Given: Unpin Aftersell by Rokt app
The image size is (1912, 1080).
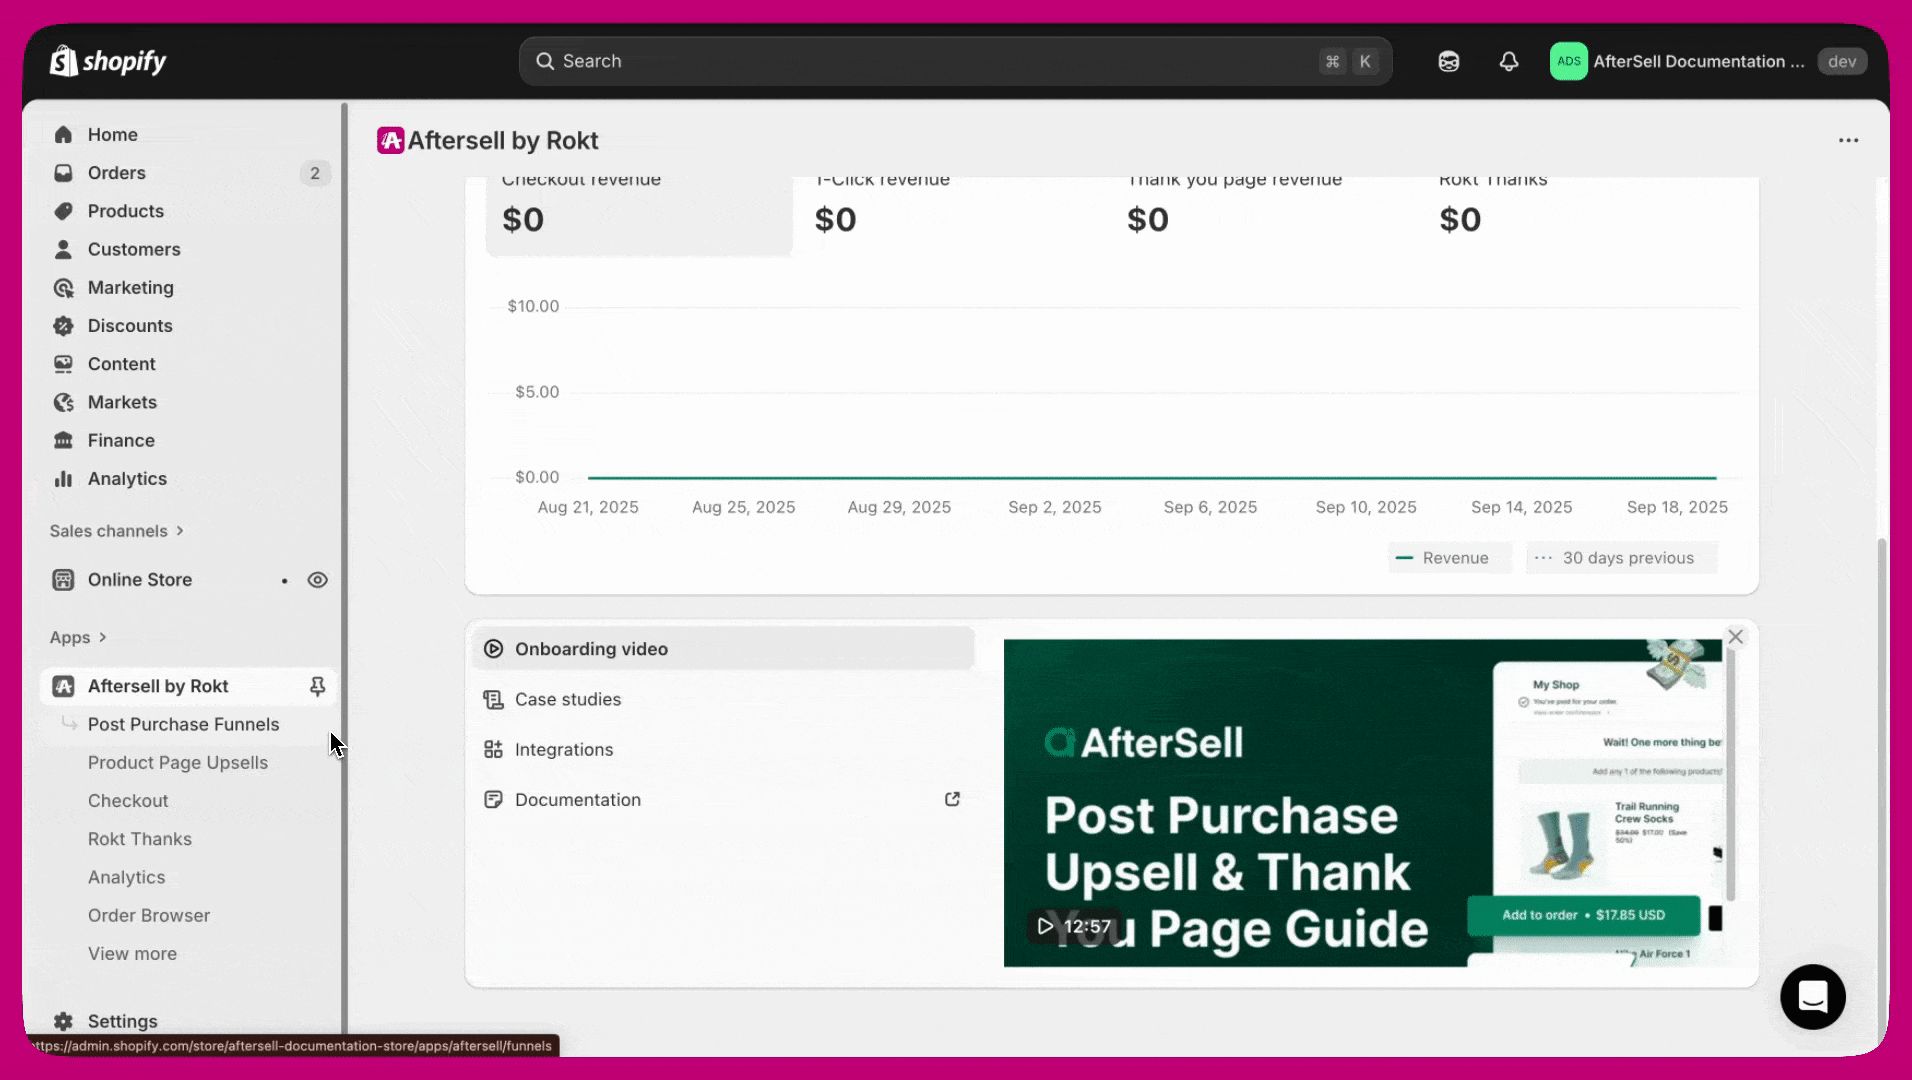Looking at the screenshot, I should tap(317, 686).
